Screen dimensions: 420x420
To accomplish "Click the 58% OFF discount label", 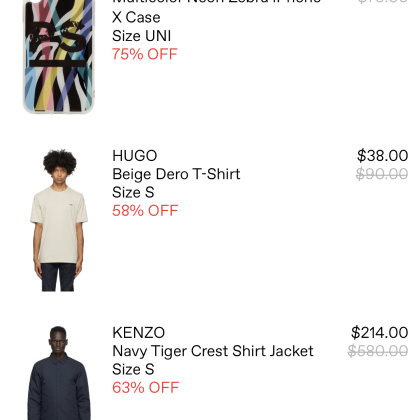I will click(145, 211).
